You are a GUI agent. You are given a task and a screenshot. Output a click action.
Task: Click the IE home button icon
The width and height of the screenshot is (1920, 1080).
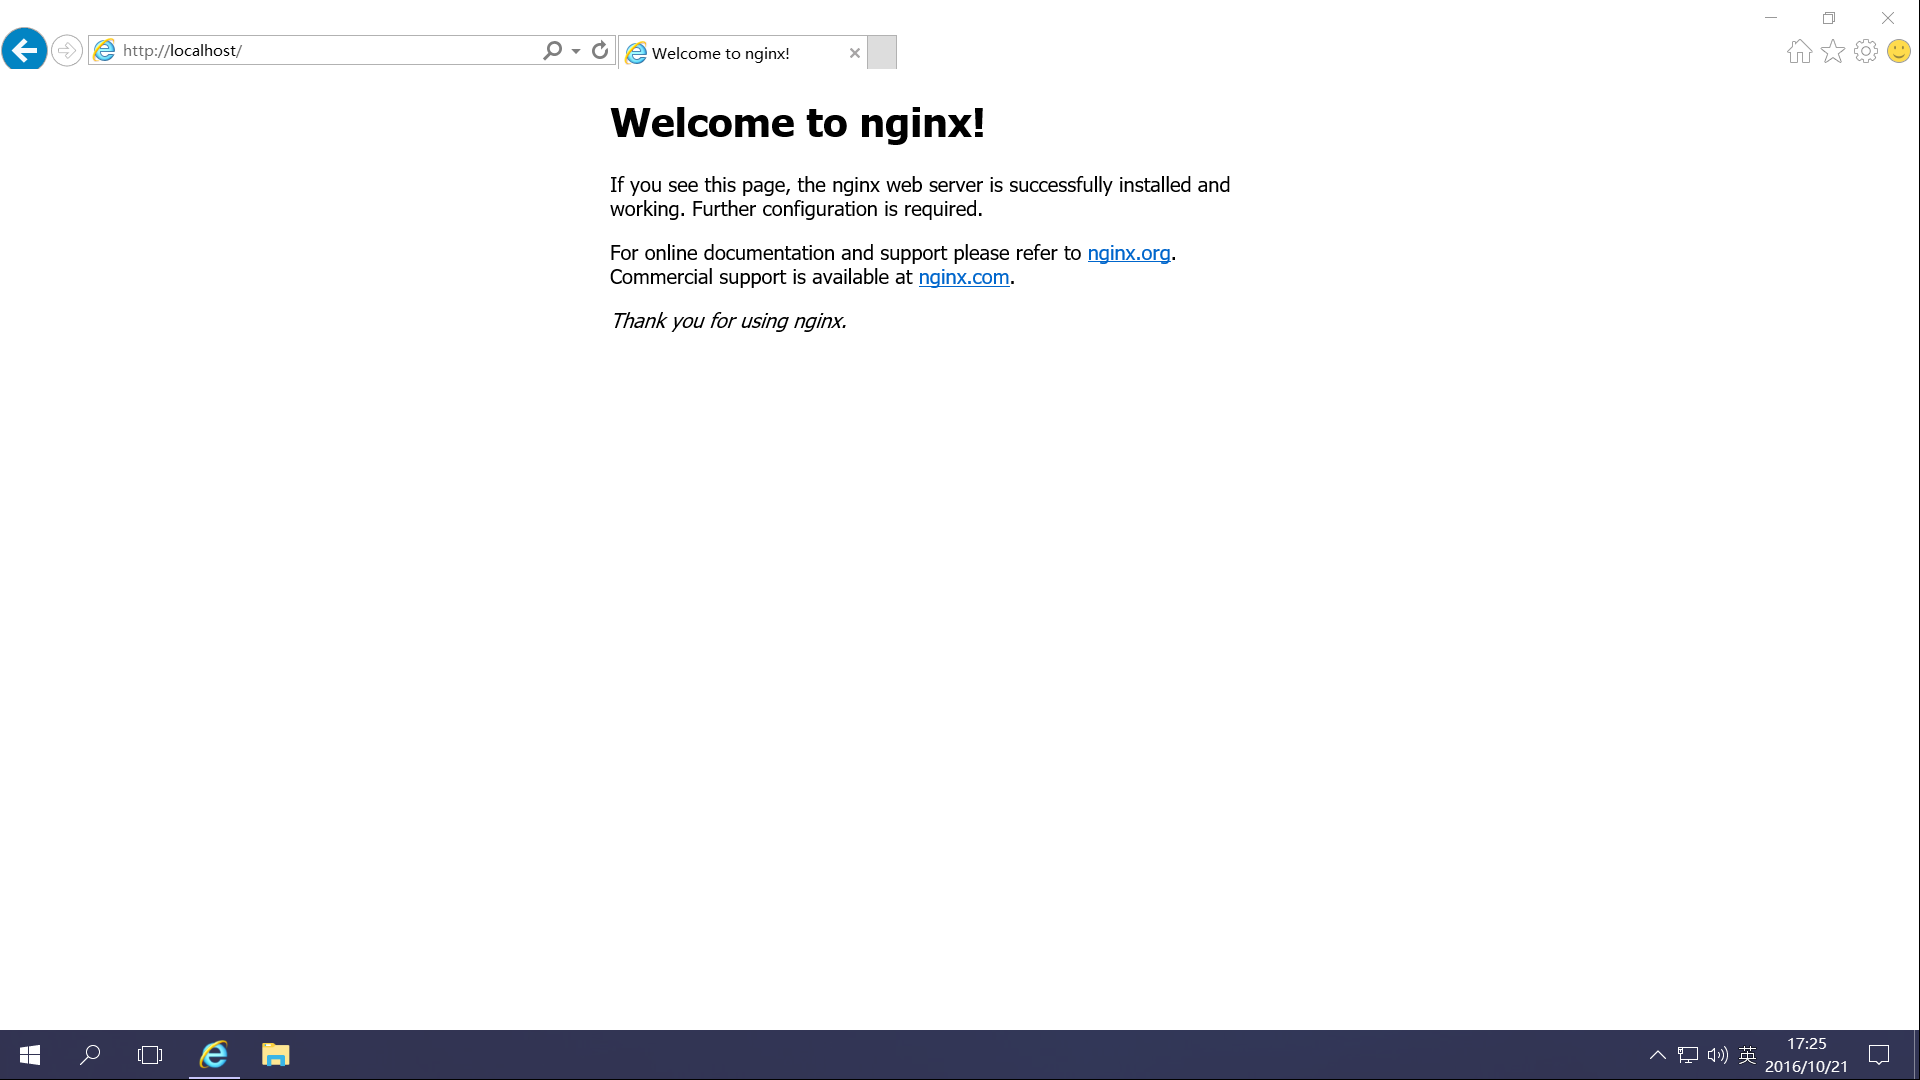tap(1797, 51)
